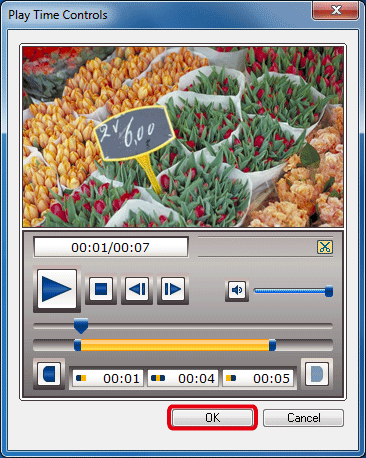
Task: Set the start point with left marker button
Action: pos(49,374)
